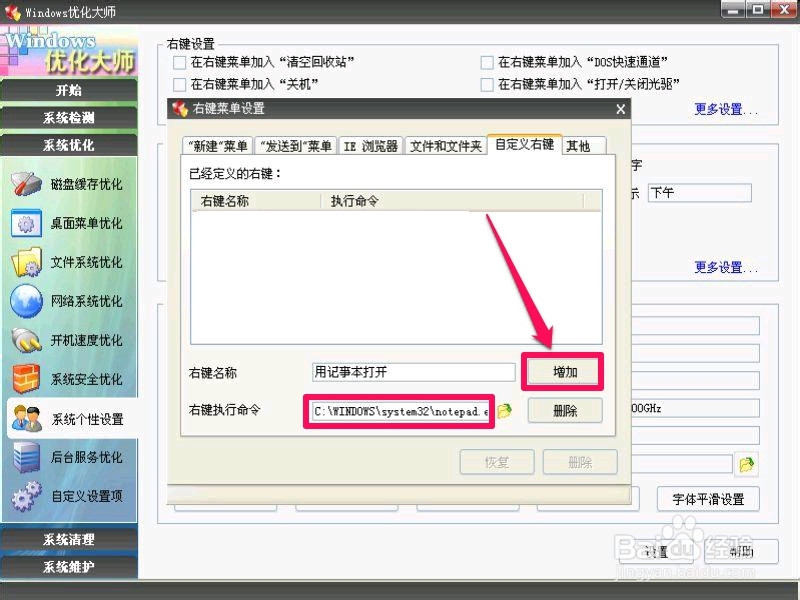Switch to 文件和文件夹 tab
Image resolution: width=800 pixels, height=600 pixels.
(x=445, y=146)
